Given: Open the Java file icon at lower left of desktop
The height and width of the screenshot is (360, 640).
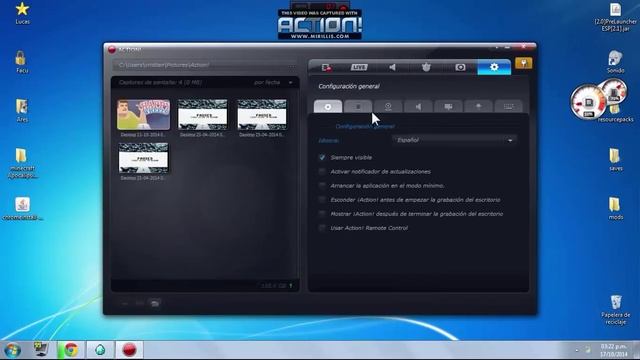Looking at the screenshot, I should coord(22,209).
